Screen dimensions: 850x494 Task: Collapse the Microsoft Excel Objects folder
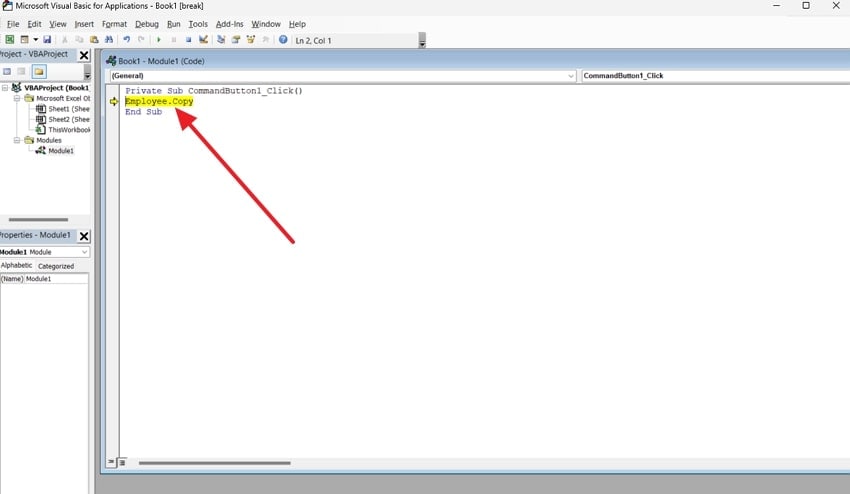[17, 98]
